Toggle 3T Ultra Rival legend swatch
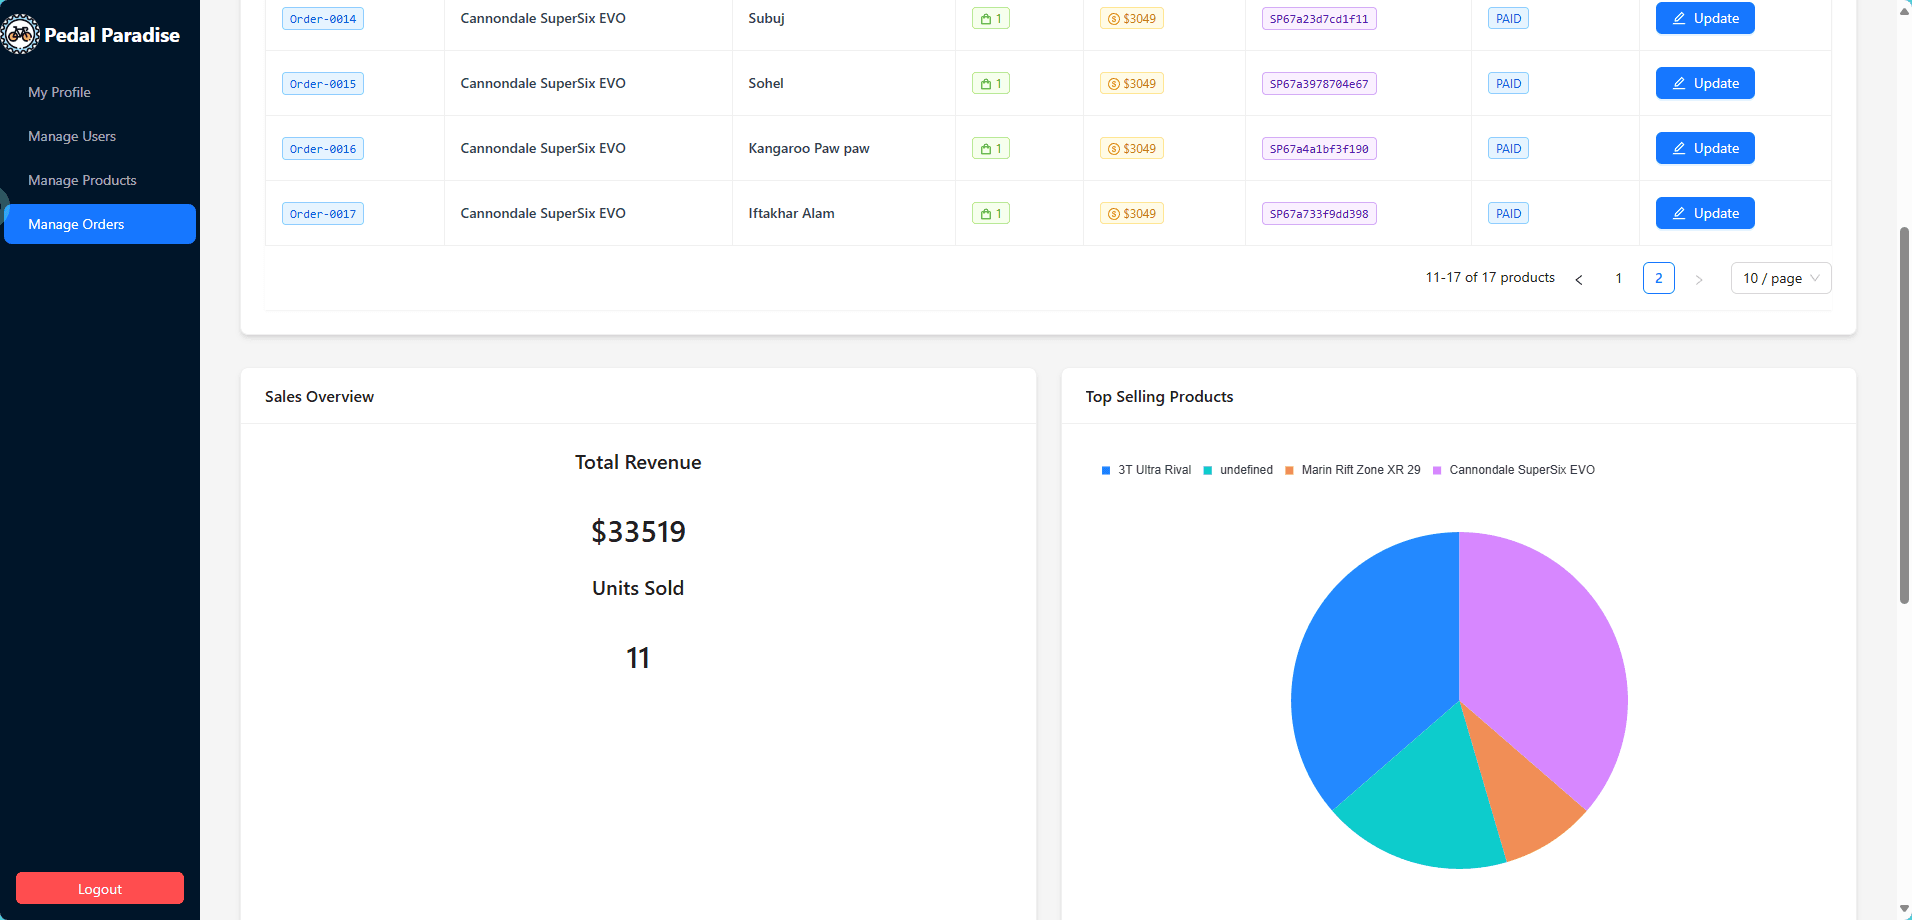The width and height of the screenshot is (1912, 920). click(x=1106, y=470)
